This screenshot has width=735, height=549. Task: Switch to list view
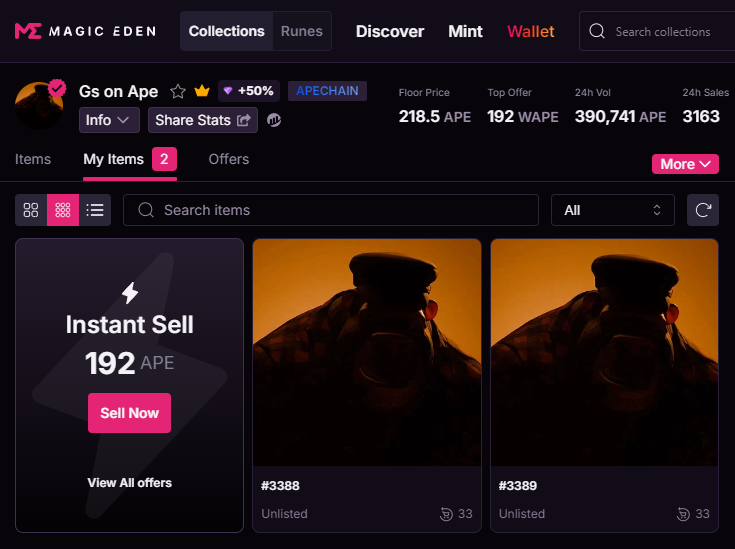(x=95, y=210)
